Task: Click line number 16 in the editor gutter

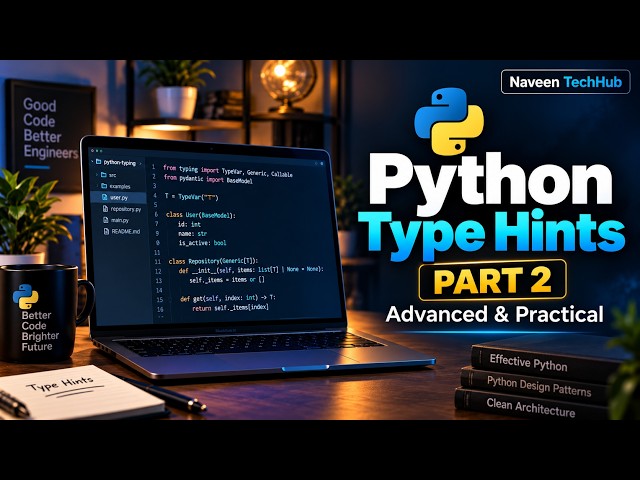Action: [160, 309]
